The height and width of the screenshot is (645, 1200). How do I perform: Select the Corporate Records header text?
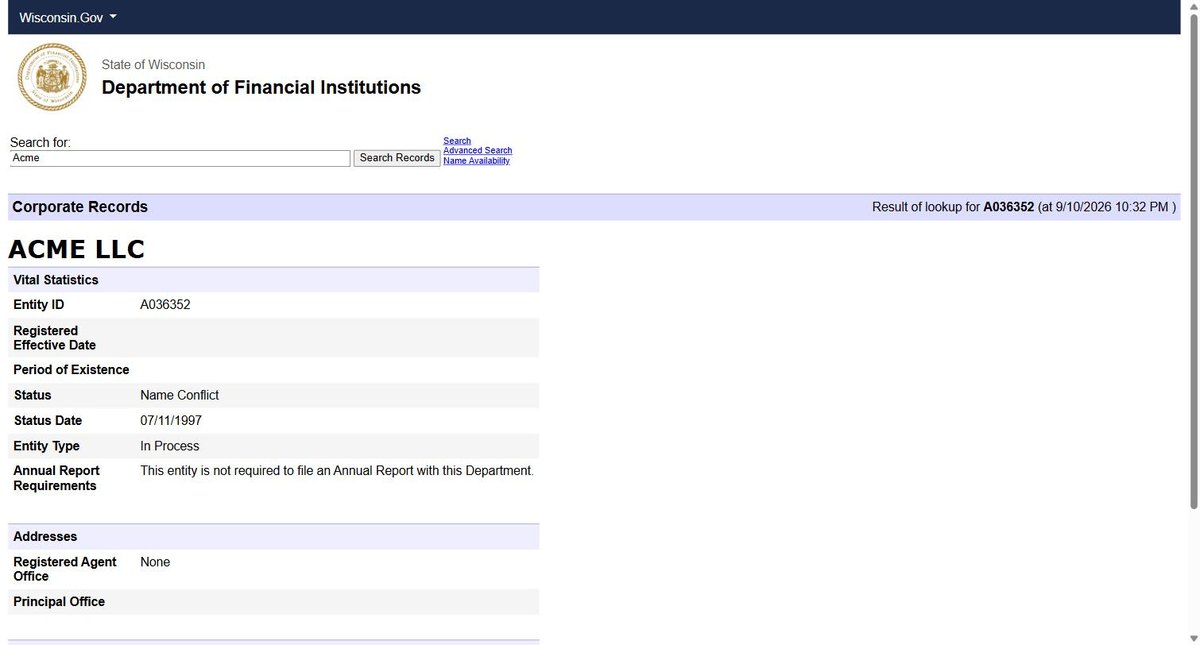click(80, 207)
